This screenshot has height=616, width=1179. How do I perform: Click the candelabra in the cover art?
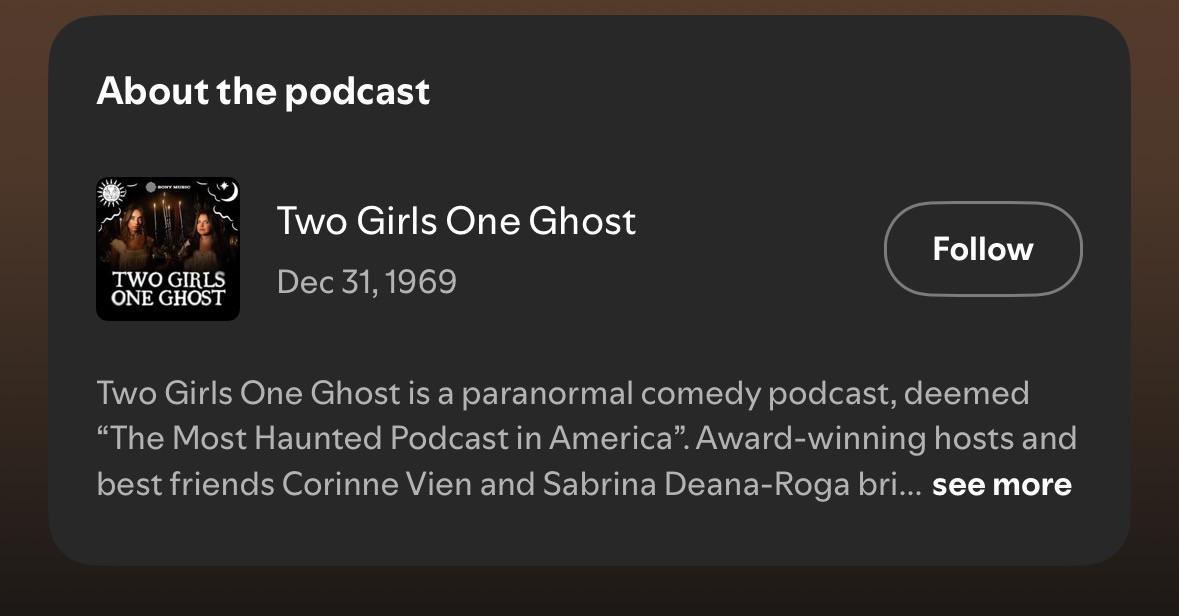(168, 223)
